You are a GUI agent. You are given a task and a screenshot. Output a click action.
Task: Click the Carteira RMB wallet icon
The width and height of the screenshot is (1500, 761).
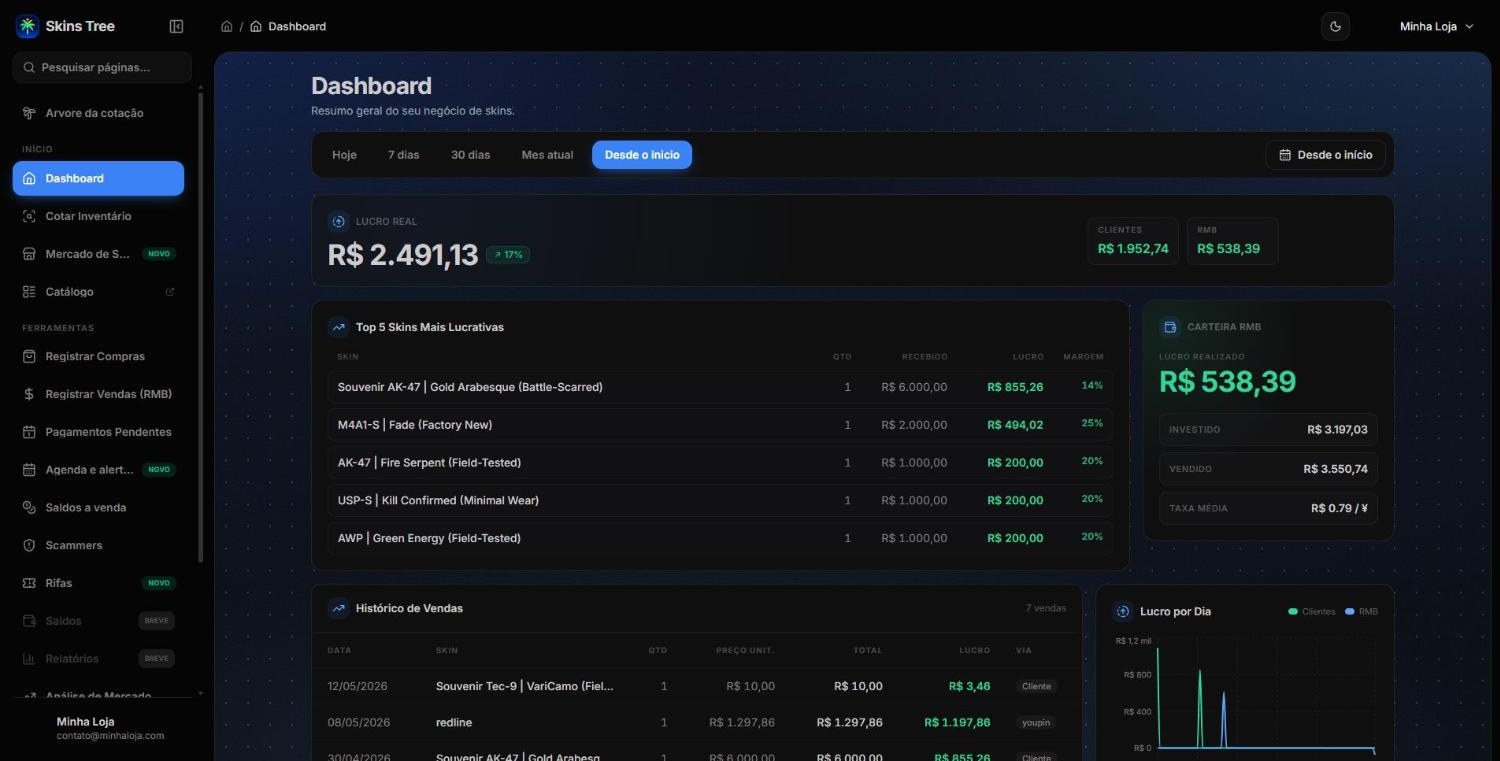pos(1169,327)
